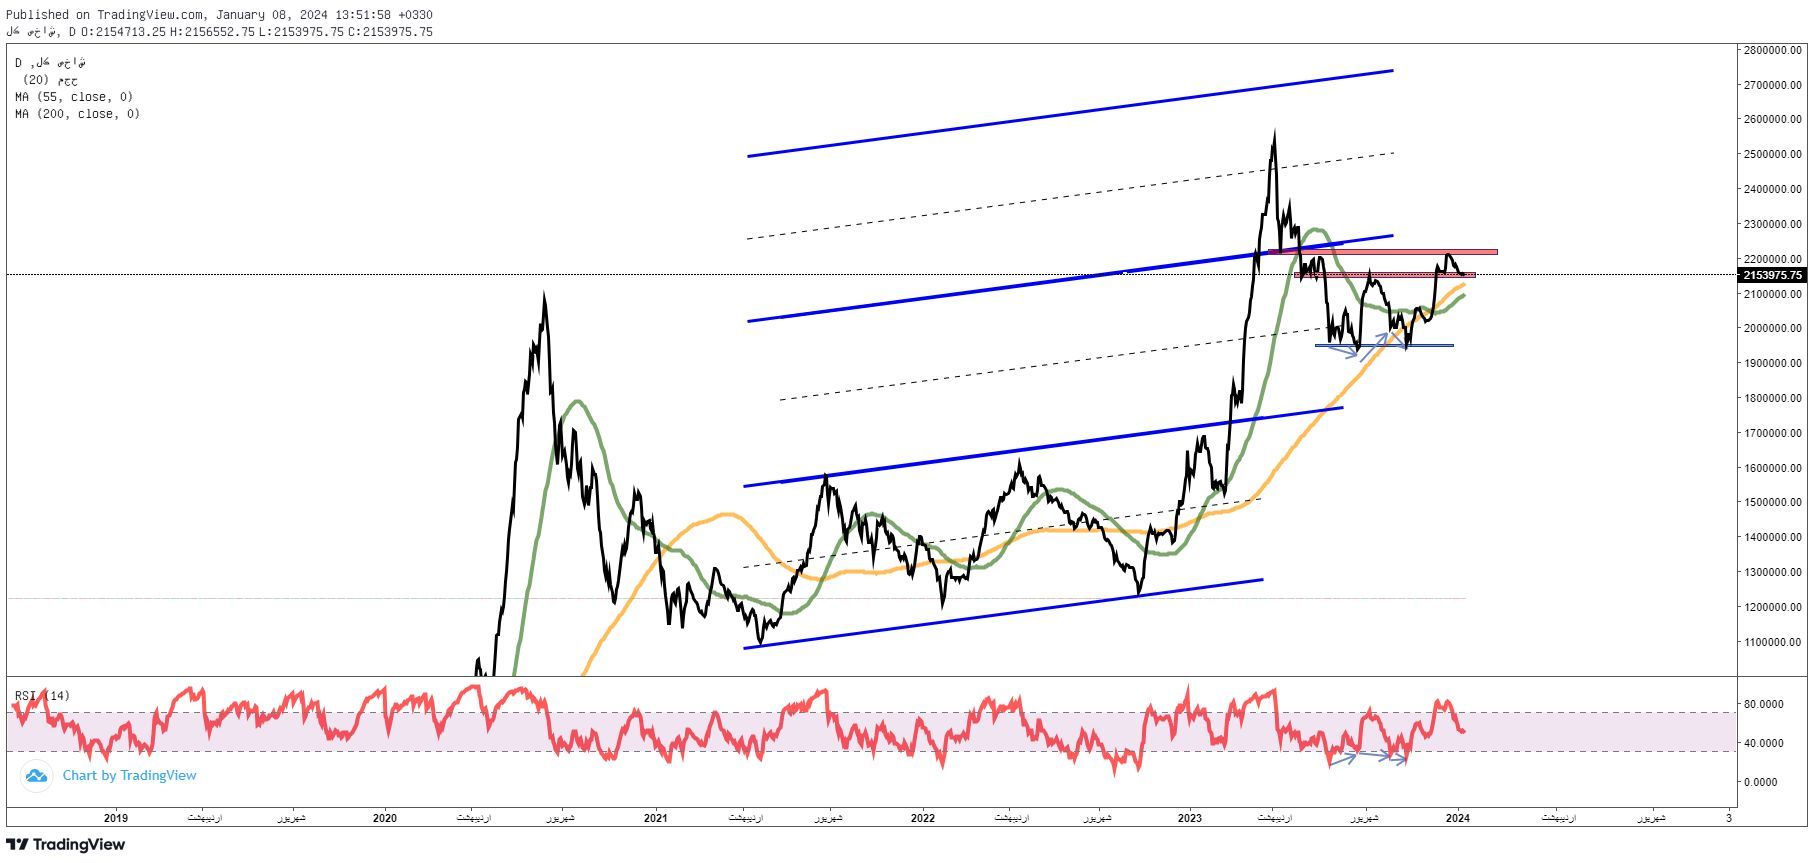Click the 1500000.00 price axis label
The width and height of the screenshot is (1814, 863).
[x=1774, y=503]
